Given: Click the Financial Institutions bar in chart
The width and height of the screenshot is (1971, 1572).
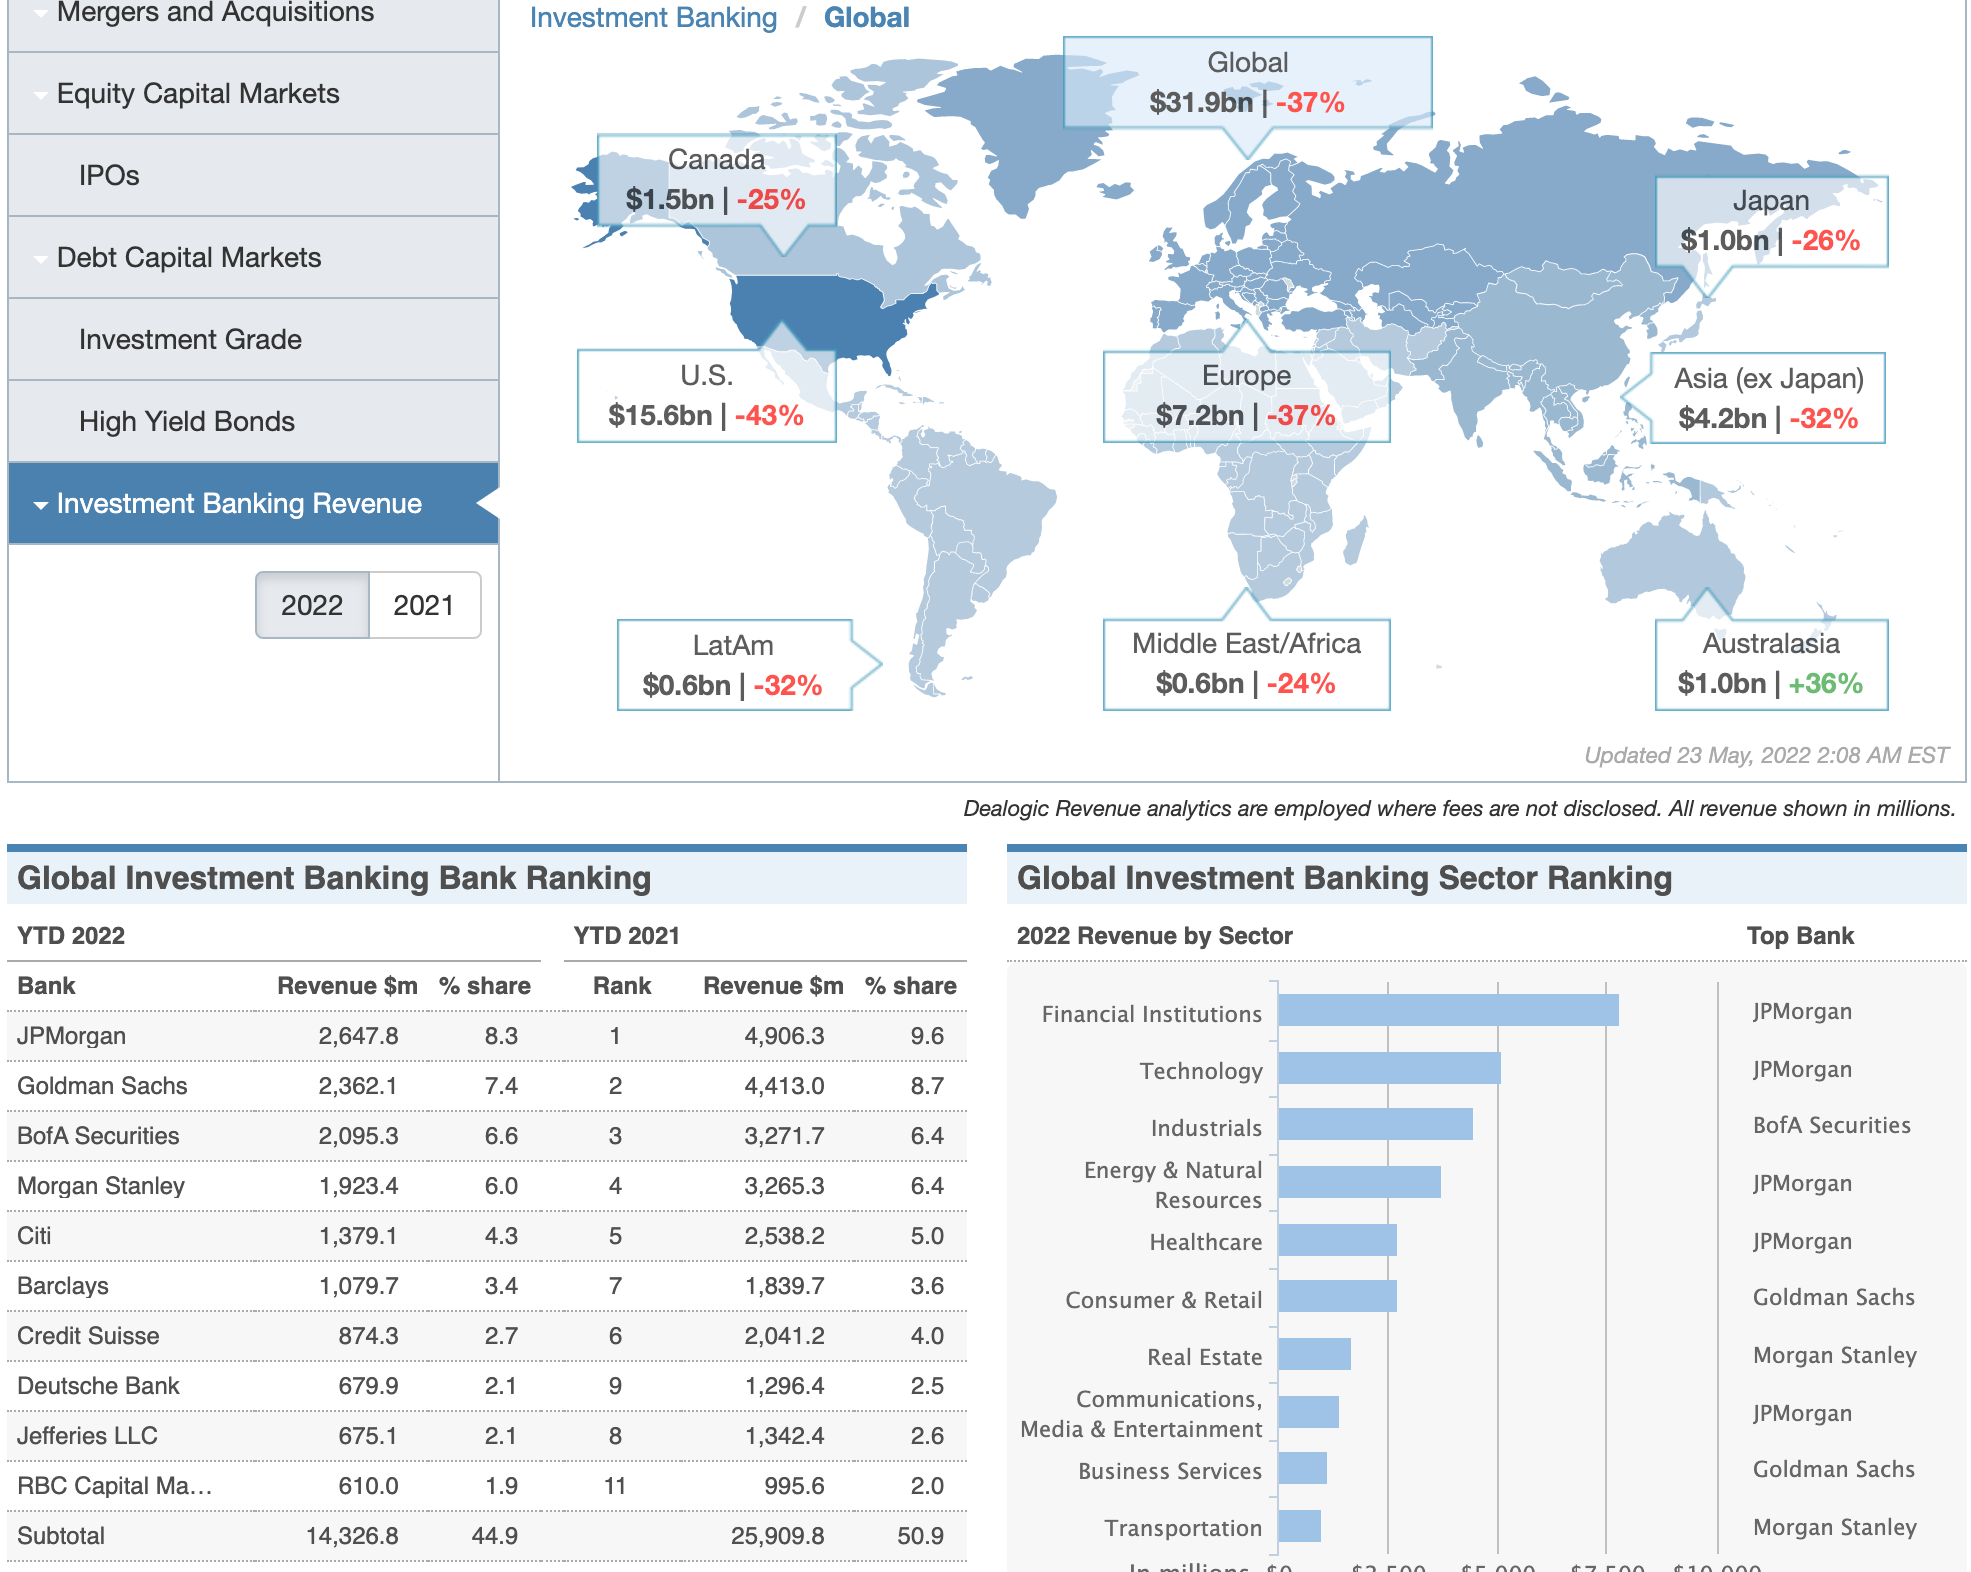Looking at the screenshot, I should point(1447,1010).
